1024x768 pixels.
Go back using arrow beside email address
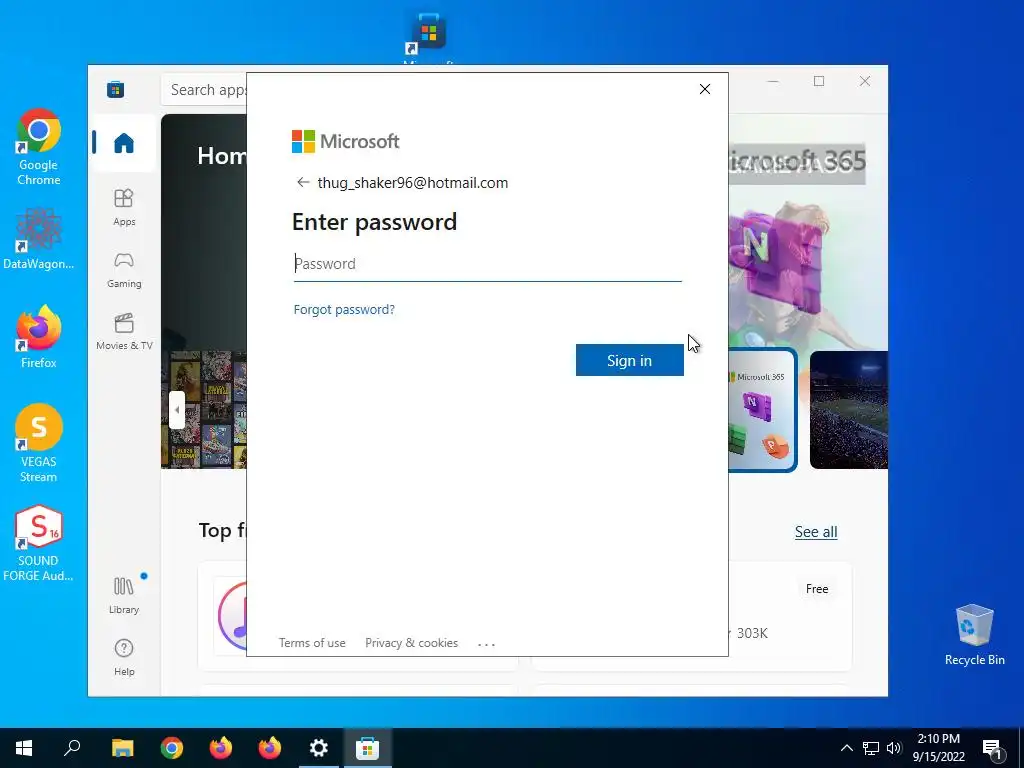tap(302, 182)
